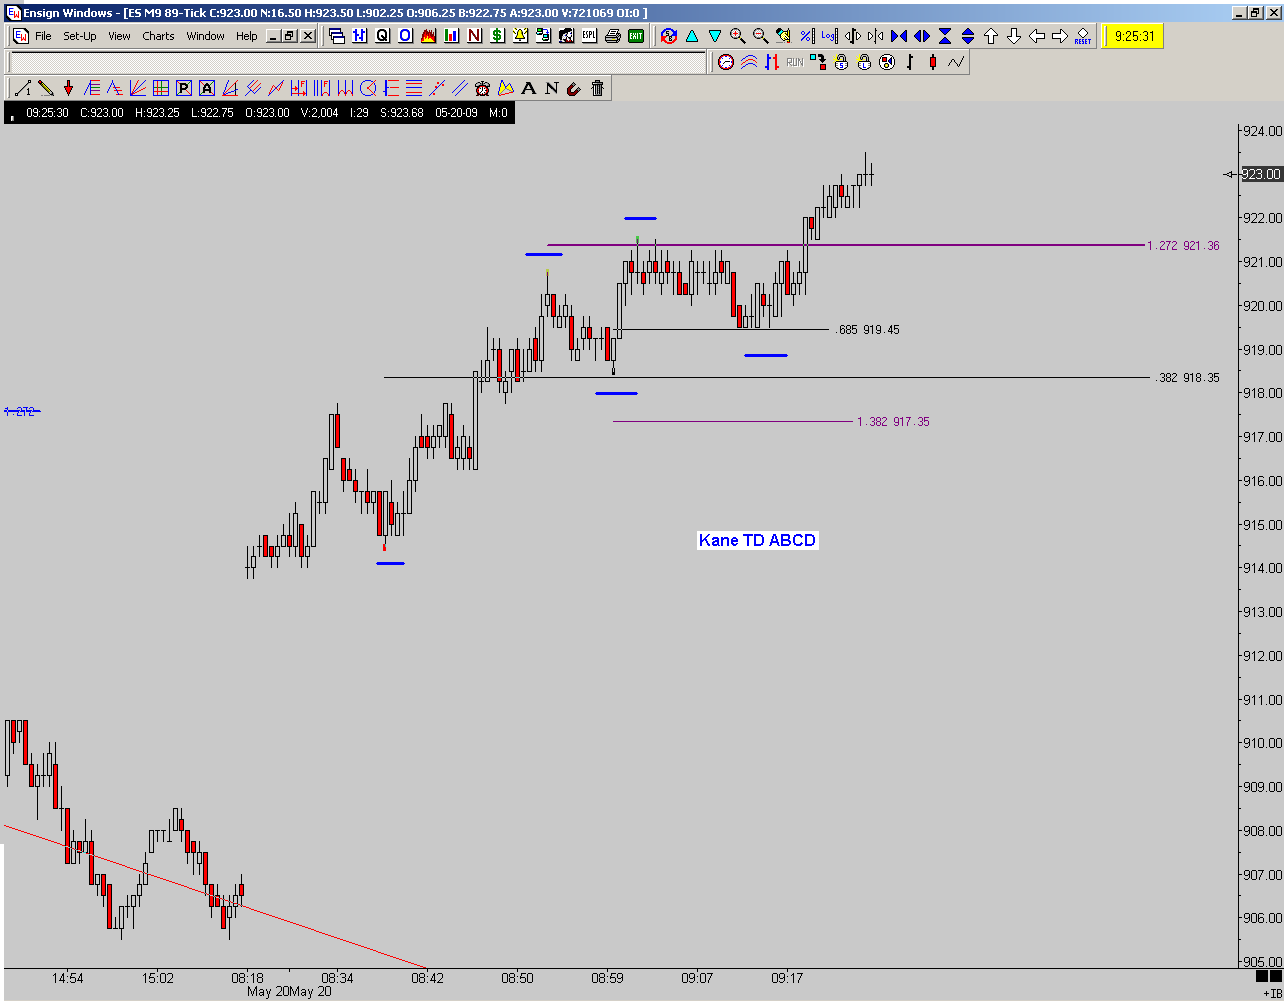Toggle the L lock icon
This screenshot has width=1288, height=1002.
(x=864, y=62)
